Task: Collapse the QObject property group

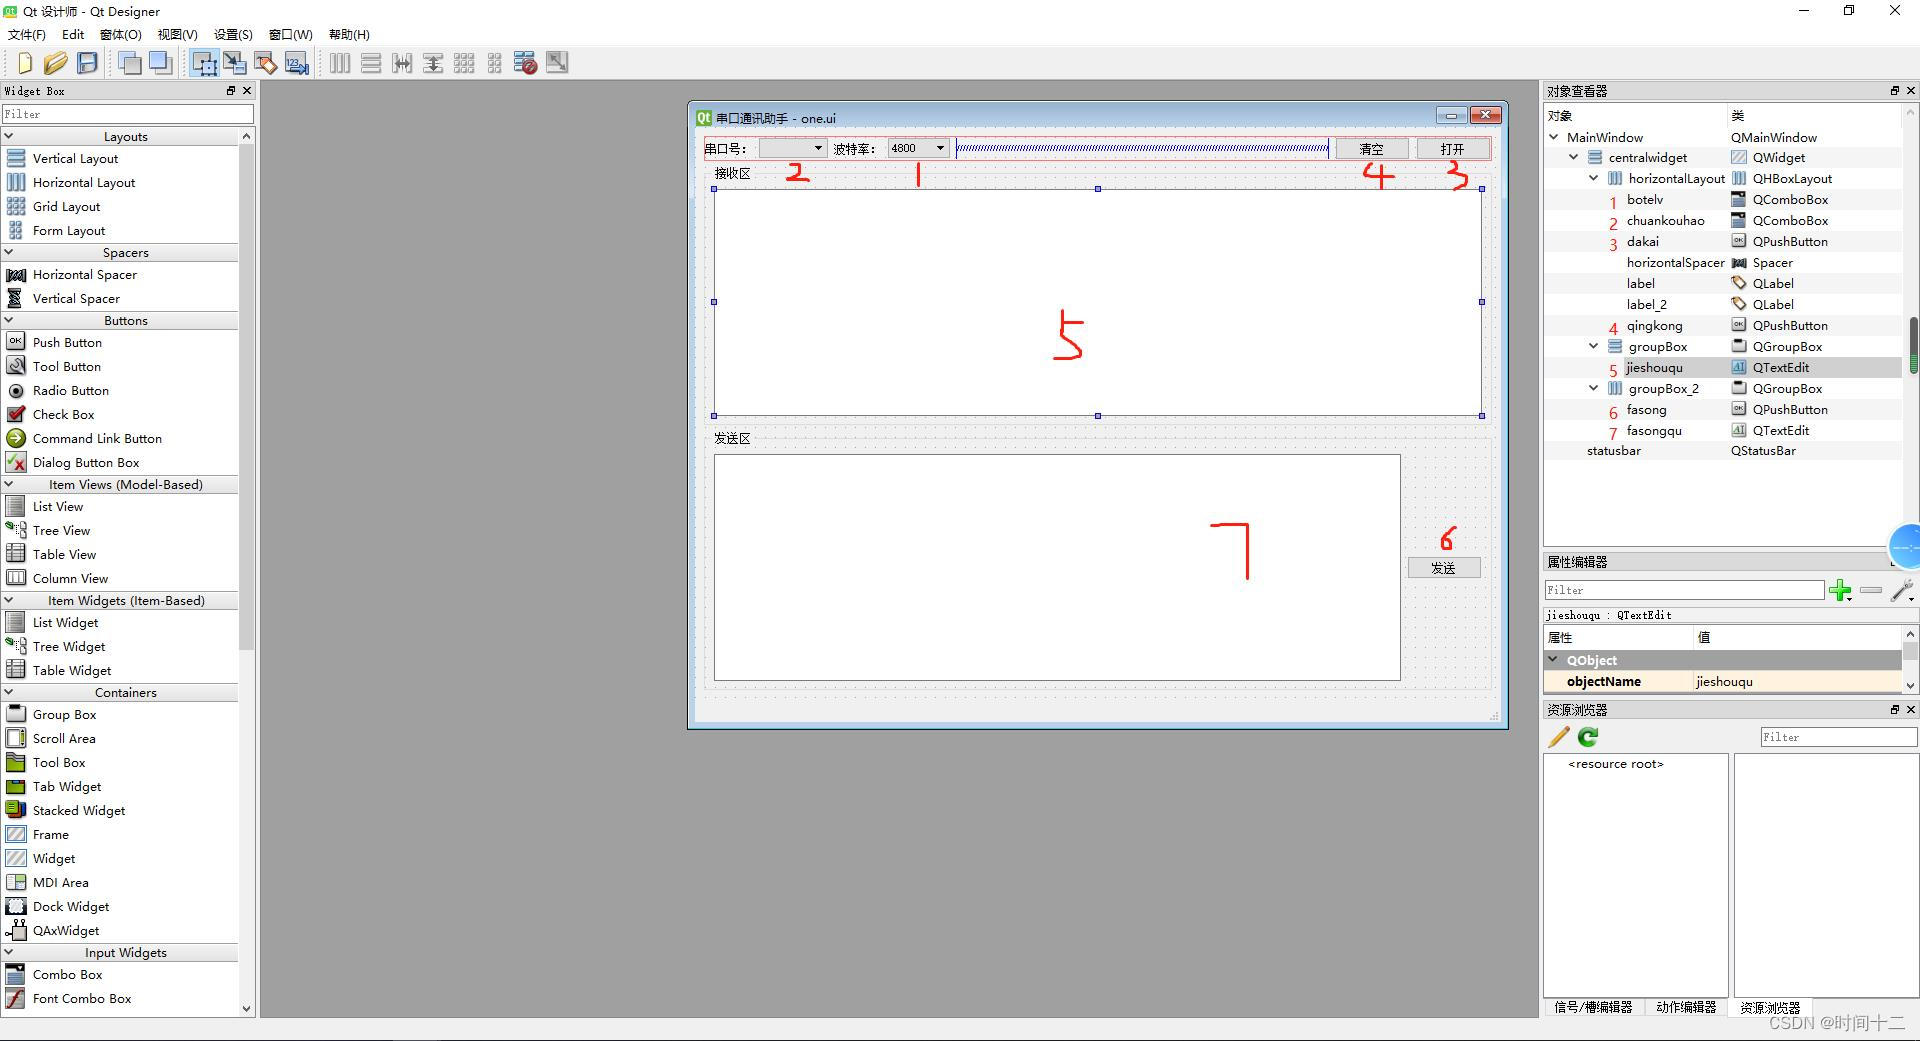Action: (x=1554, y=660)
